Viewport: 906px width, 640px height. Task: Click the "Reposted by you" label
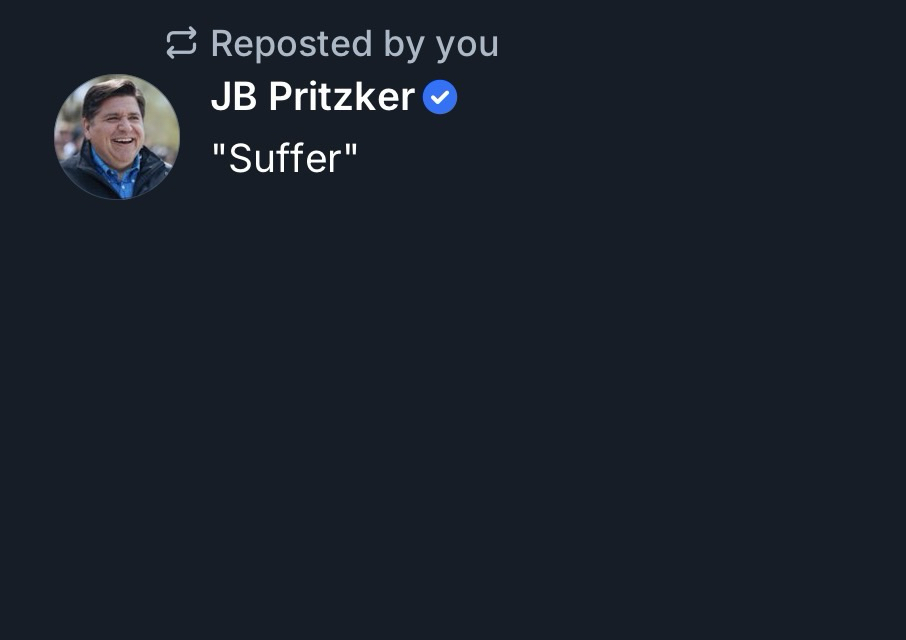[354, 43]
